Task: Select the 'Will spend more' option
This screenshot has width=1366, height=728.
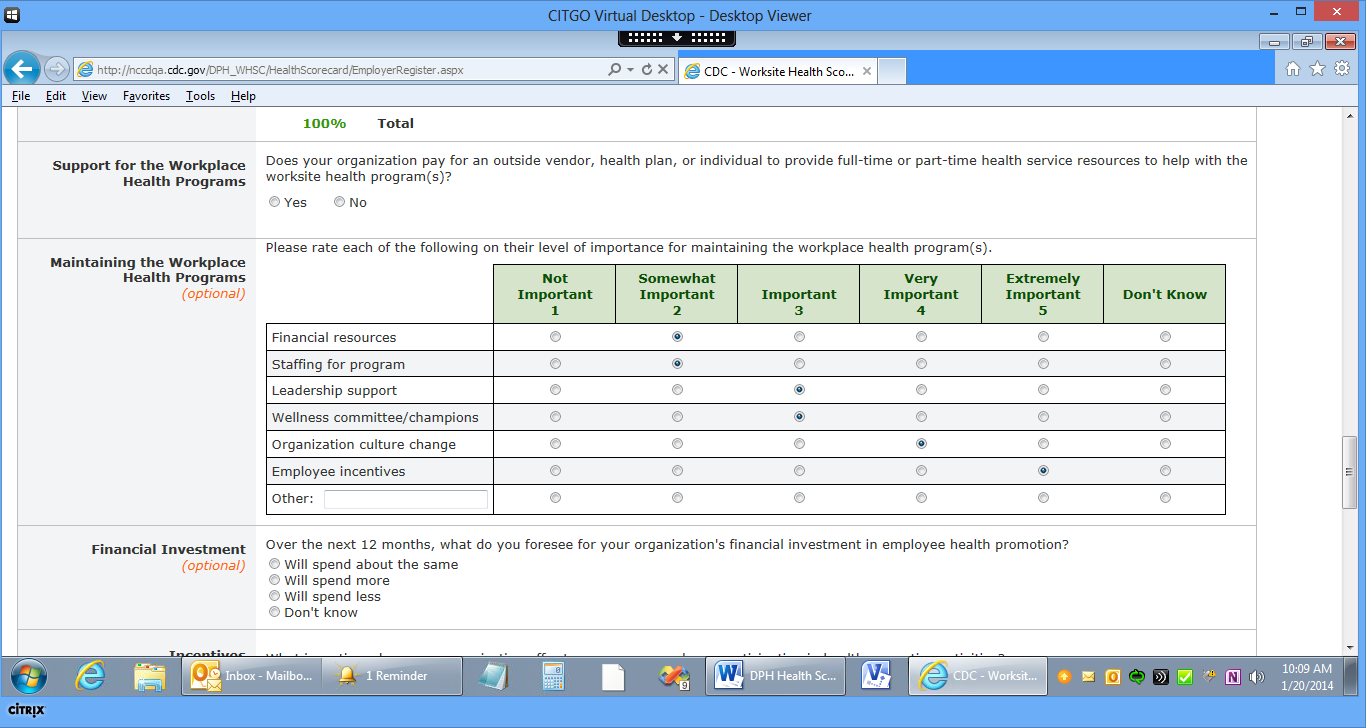Action: pyautogui.click(x=275, y=580)
